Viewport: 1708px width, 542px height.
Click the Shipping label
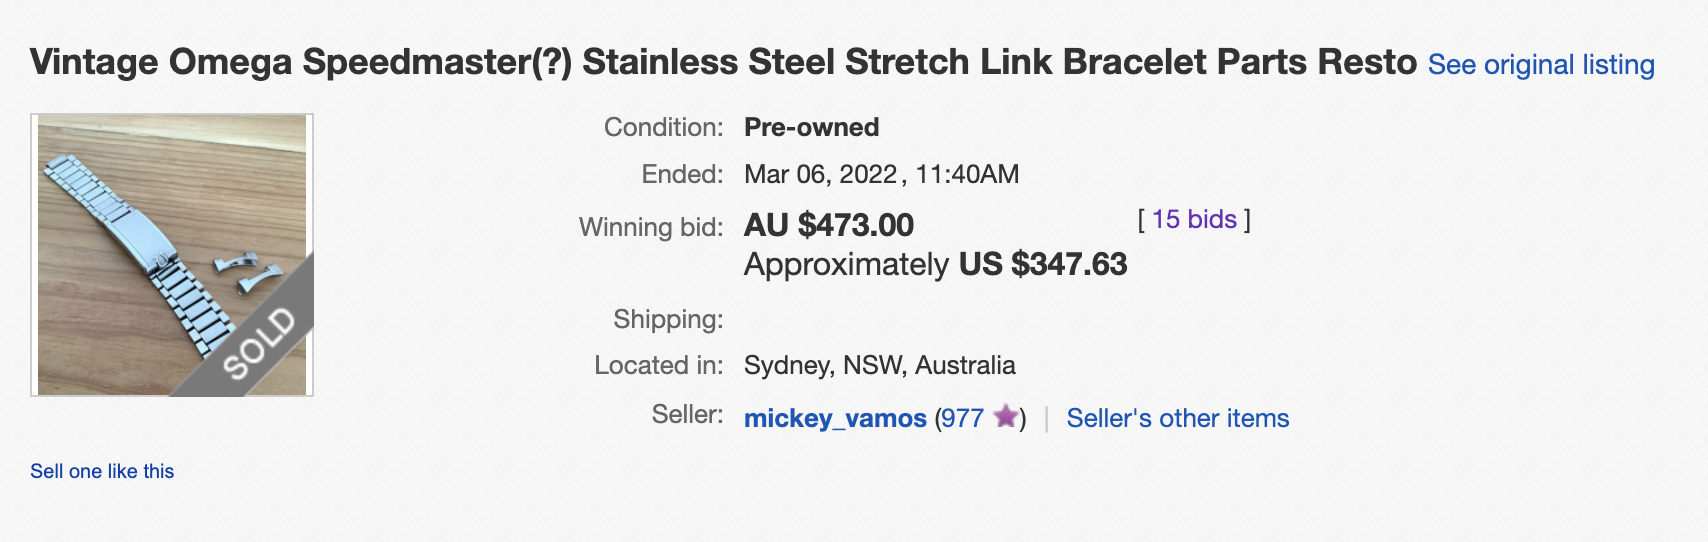pos(668,319)
